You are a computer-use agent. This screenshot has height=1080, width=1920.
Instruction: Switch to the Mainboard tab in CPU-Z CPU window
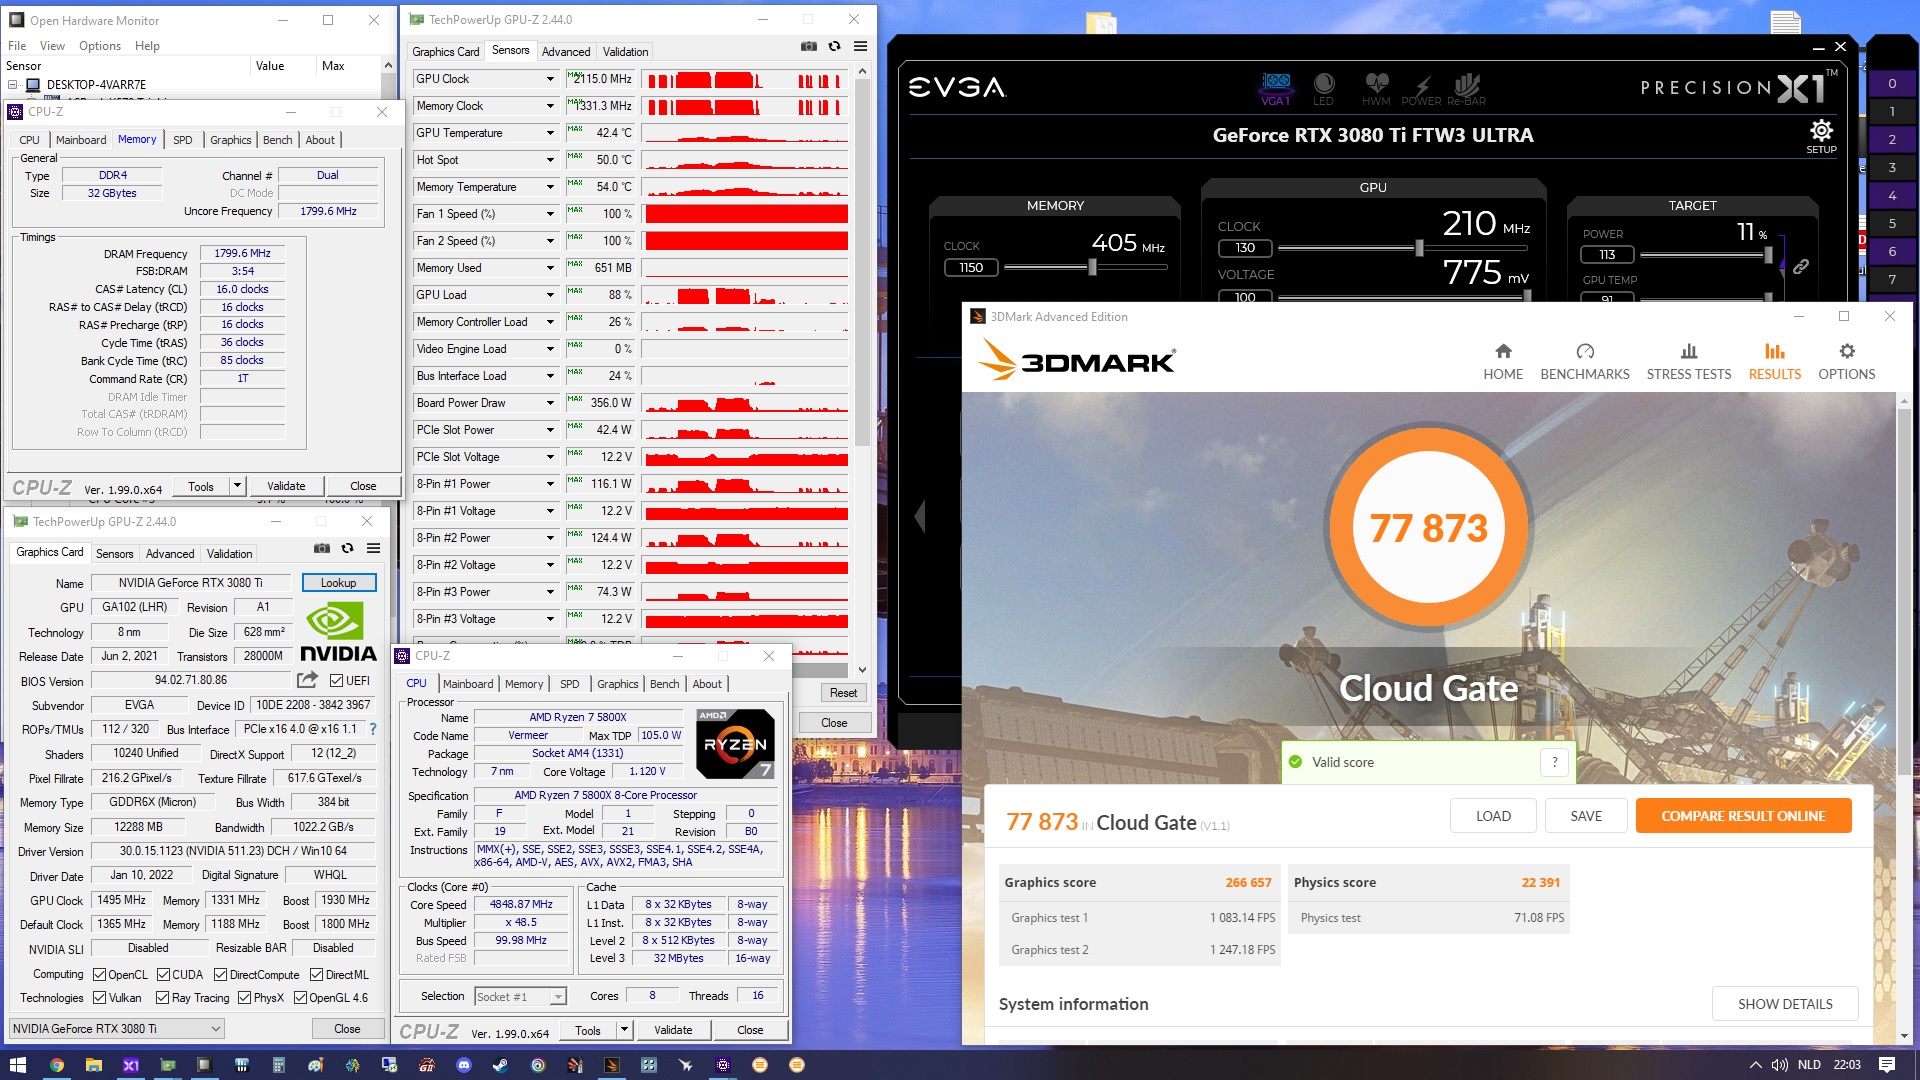pyautogui.click(x=468, y=684)
